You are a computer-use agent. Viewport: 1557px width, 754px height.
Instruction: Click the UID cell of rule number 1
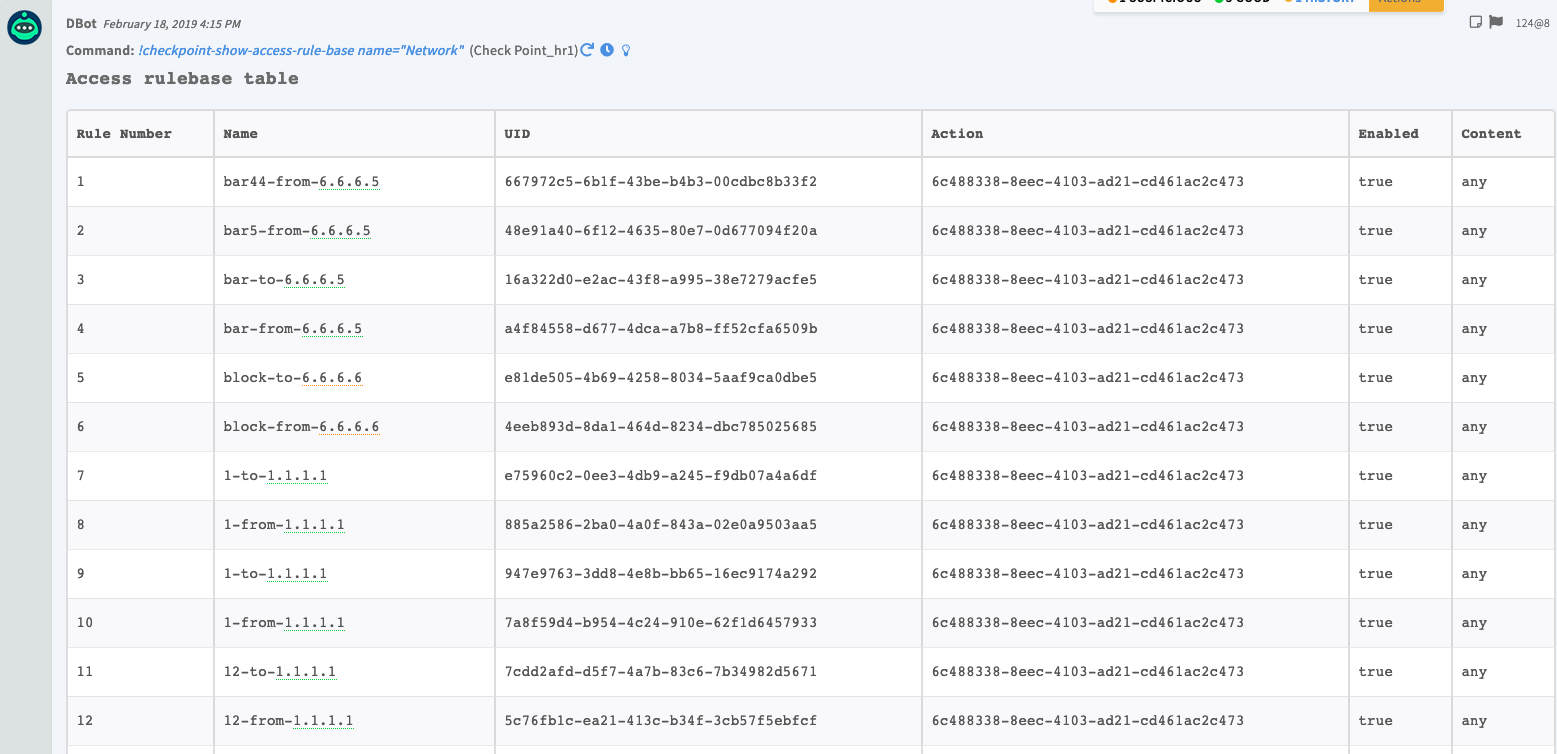click(x=661, y=182)
